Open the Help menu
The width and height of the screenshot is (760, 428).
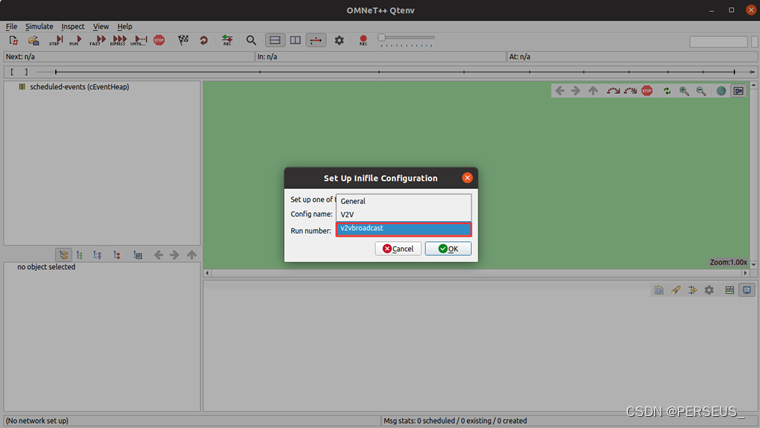pyautogui.click(x=125, y=26)
